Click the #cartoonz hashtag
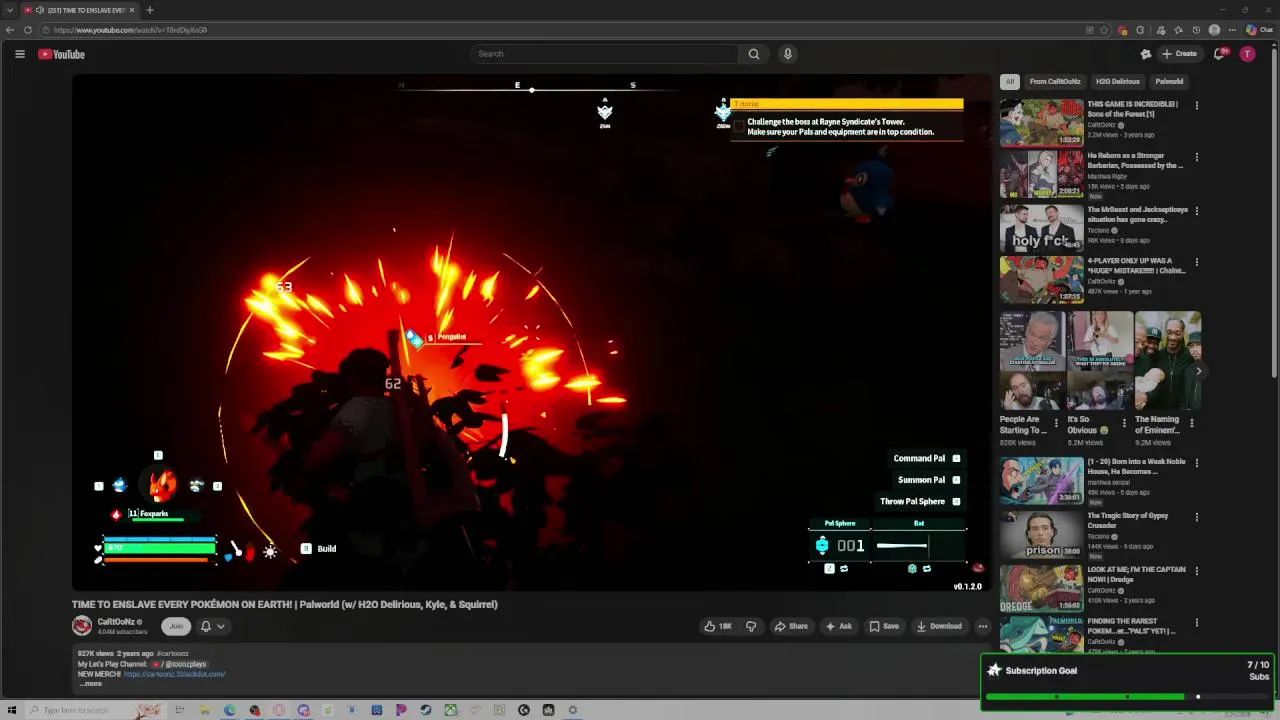Screen dimensions: 1280x720 pos(172,654)
